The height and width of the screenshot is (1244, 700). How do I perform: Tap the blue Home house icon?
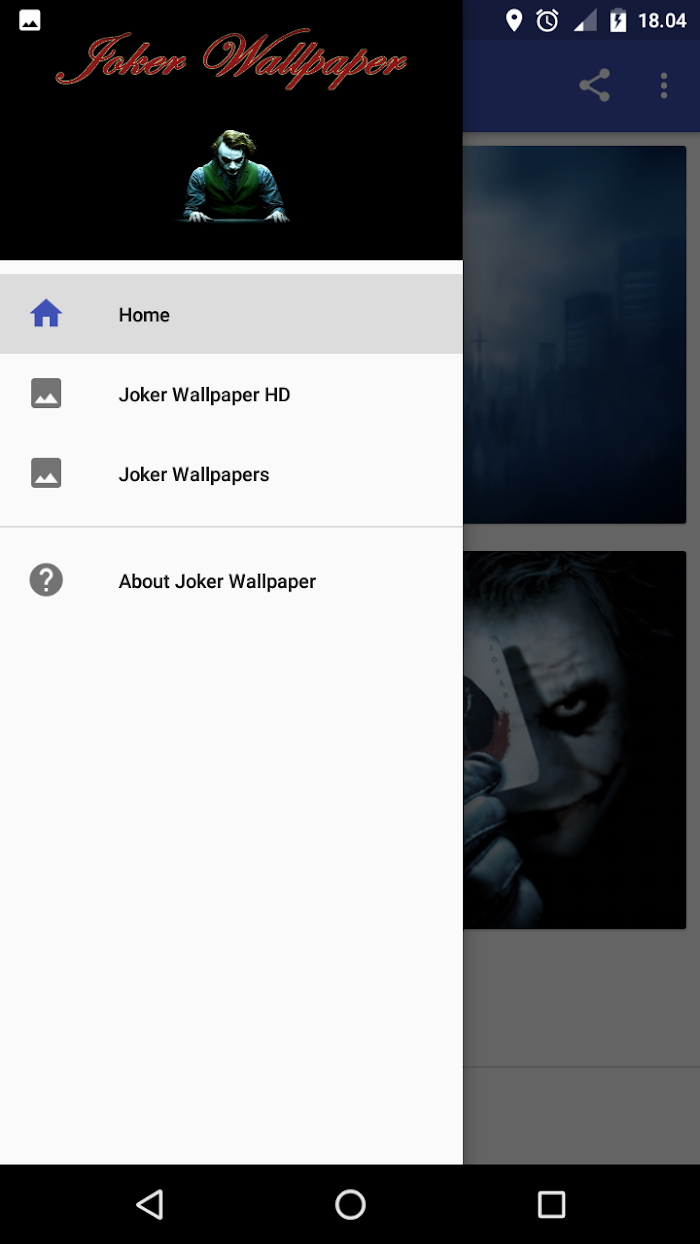(x=46, y=314)
